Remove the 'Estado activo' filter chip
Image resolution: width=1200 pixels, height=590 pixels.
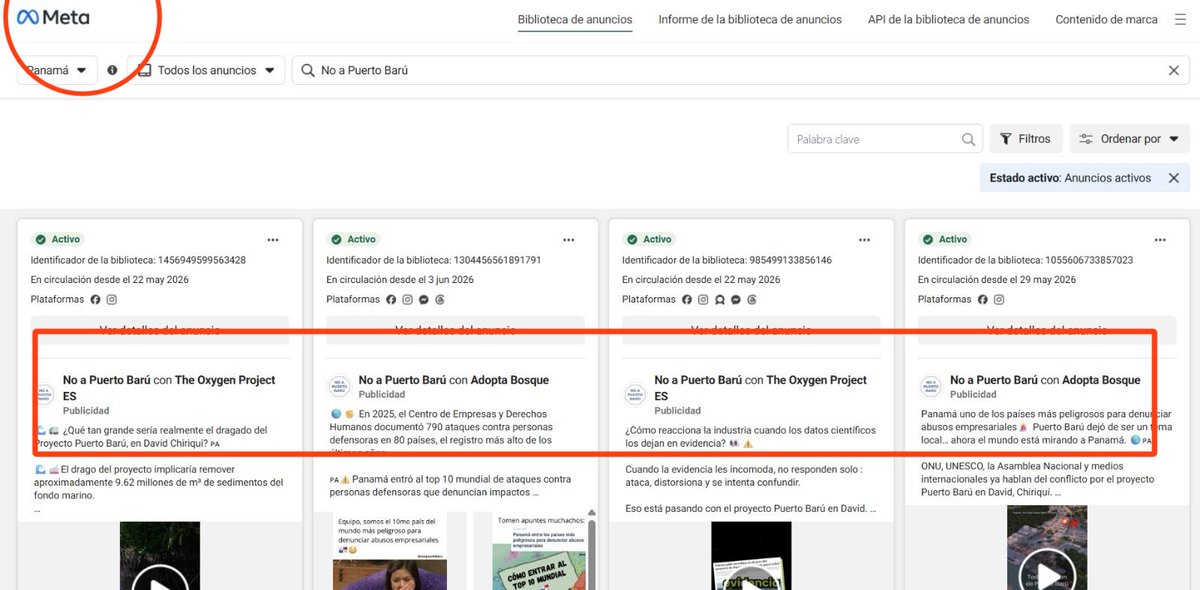click(x=1174, y=178)
